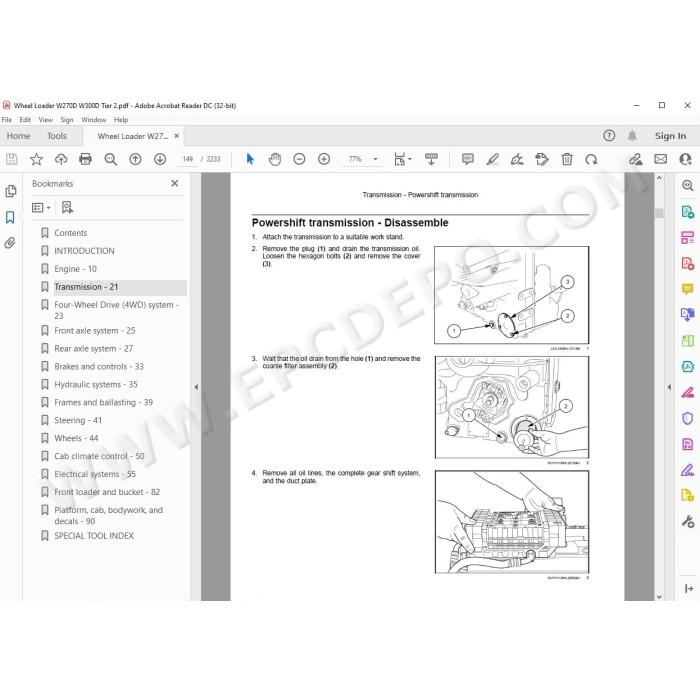Click the Print file icon
The height and width of the screenshot is (700, 700).
click(85, 159)
